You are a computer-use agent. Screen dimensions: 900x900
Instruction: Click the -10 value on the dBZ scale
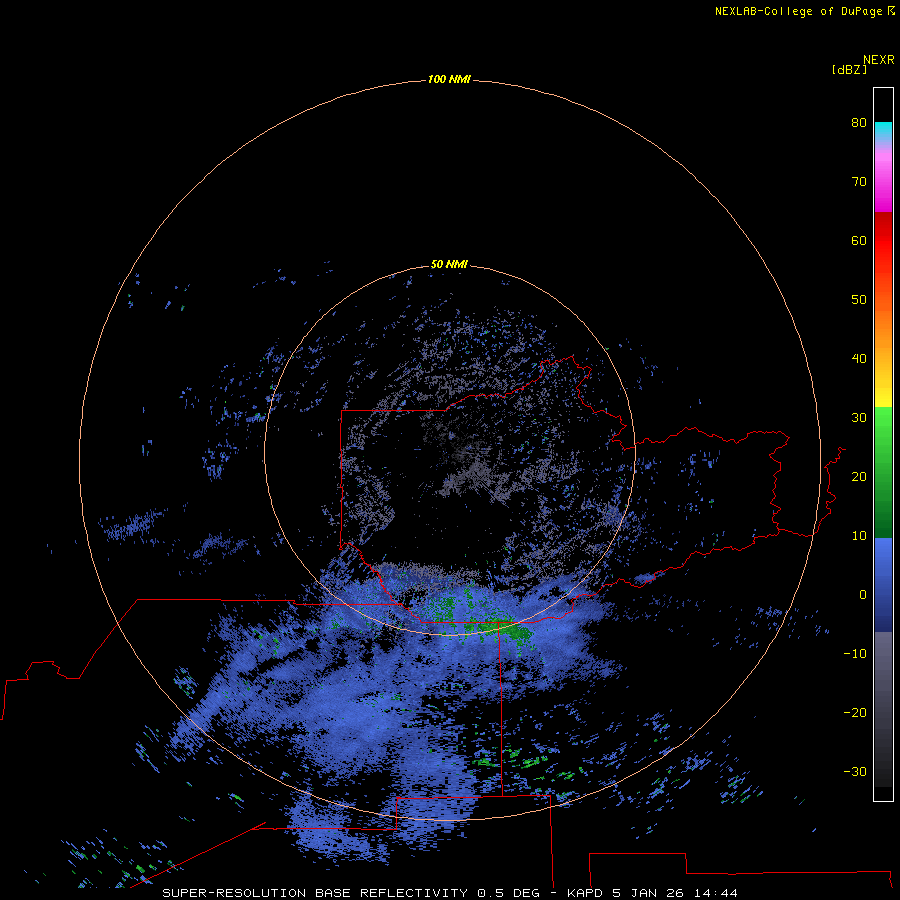coord(855,654)
